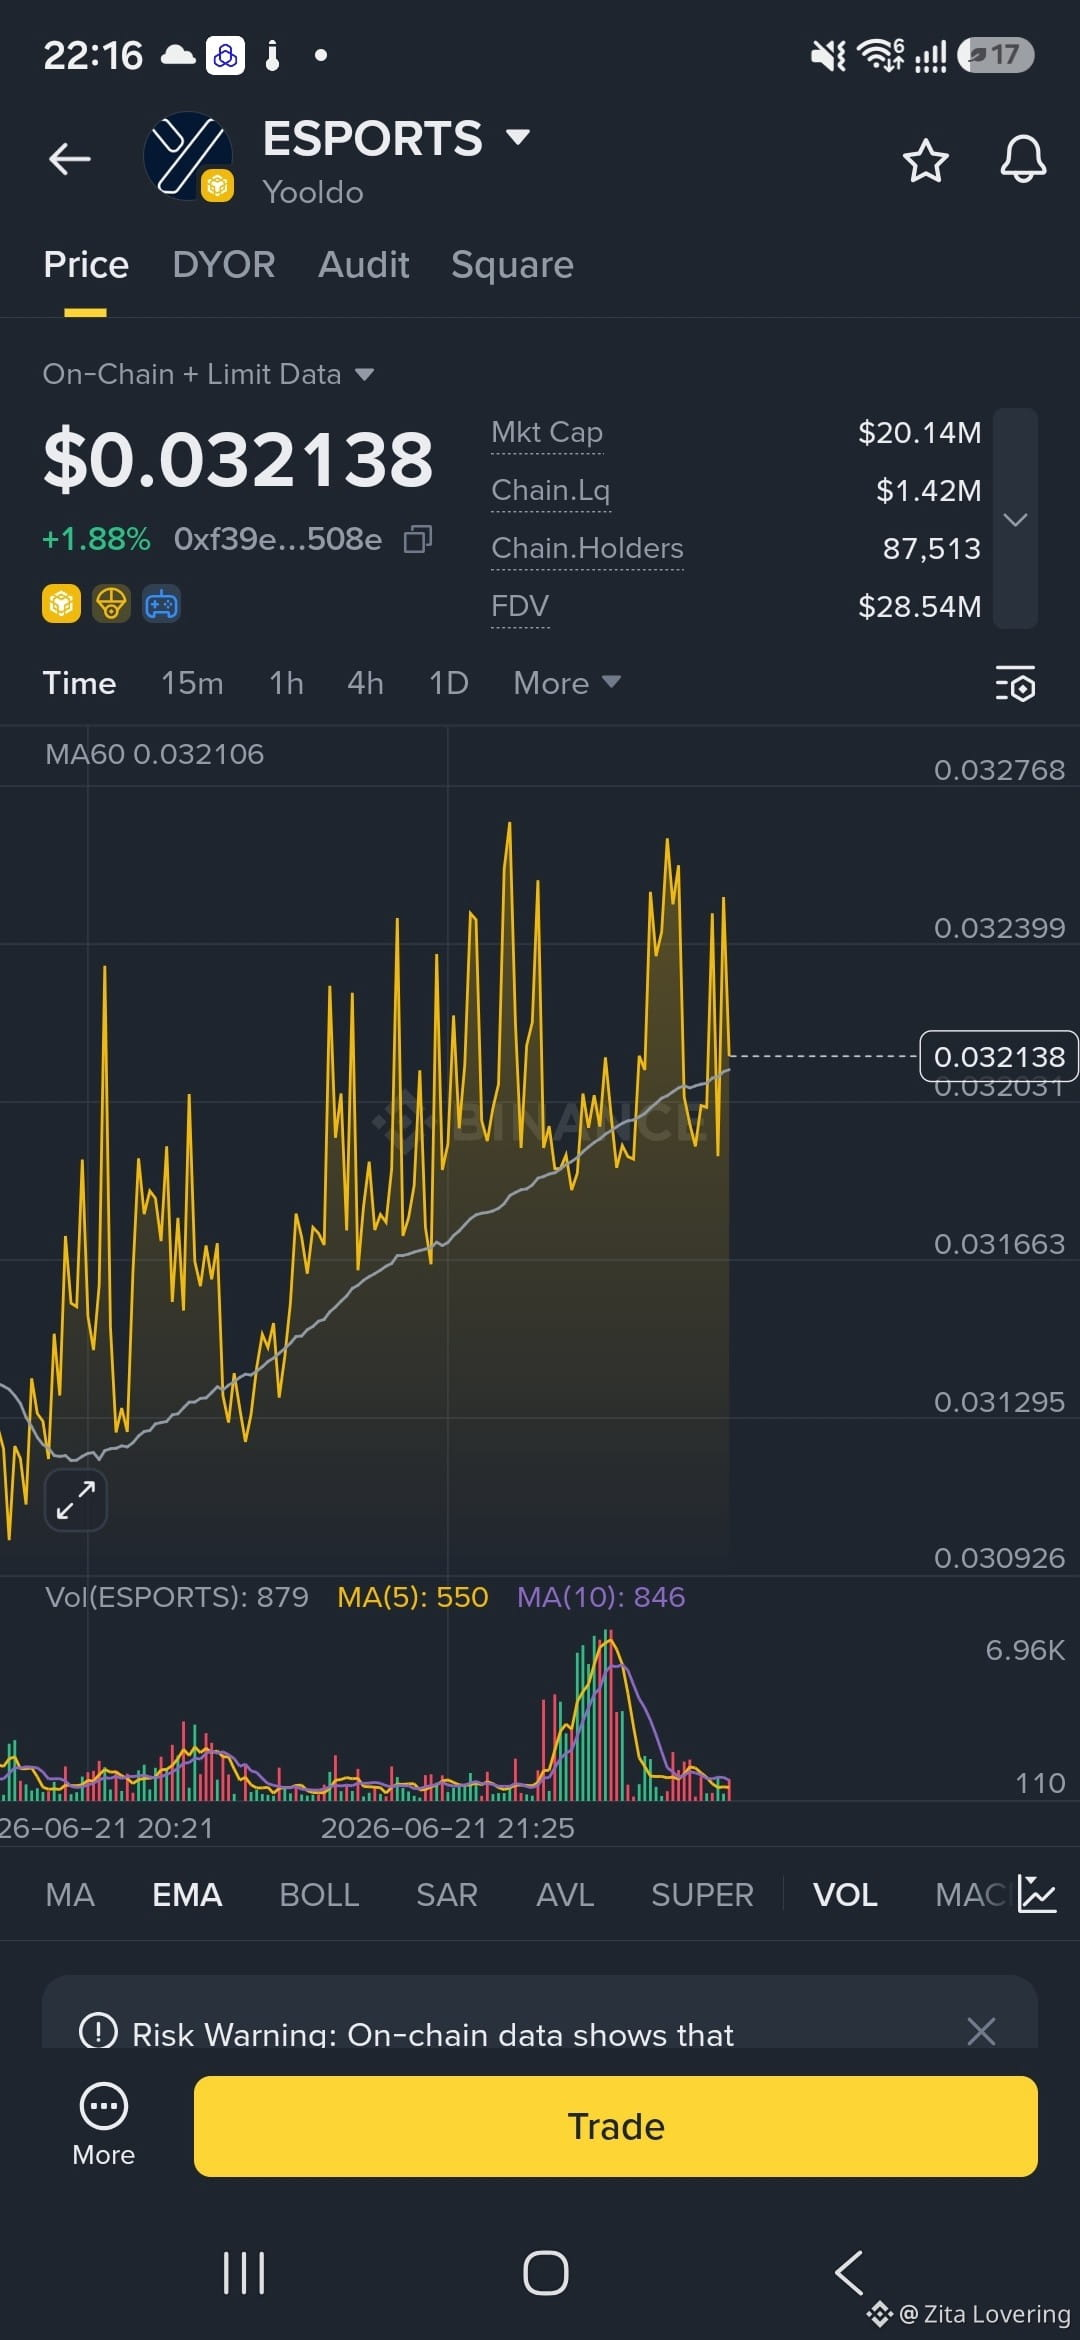This screenshot has height=2340, width=1080.
Task: Add ESPORTS to favorites with star
Action: [925, 160]
